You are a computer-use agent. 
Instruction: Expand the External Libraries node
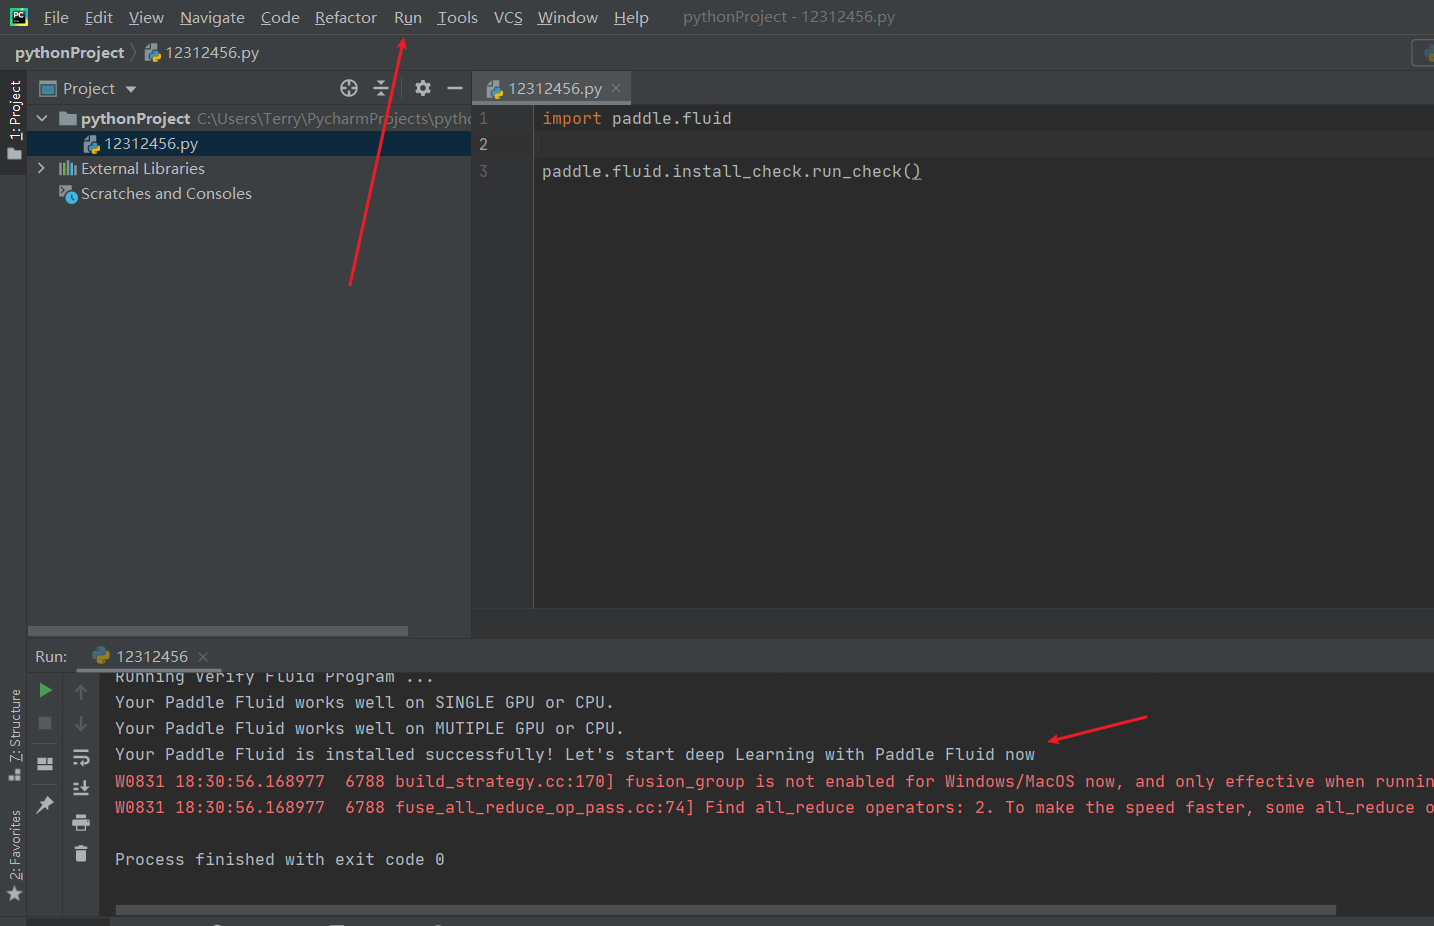(41, 168)
